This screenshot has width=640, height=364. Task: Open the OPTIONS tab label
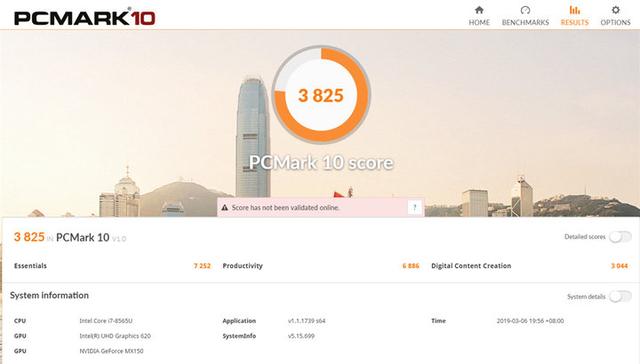coord(616,22)
